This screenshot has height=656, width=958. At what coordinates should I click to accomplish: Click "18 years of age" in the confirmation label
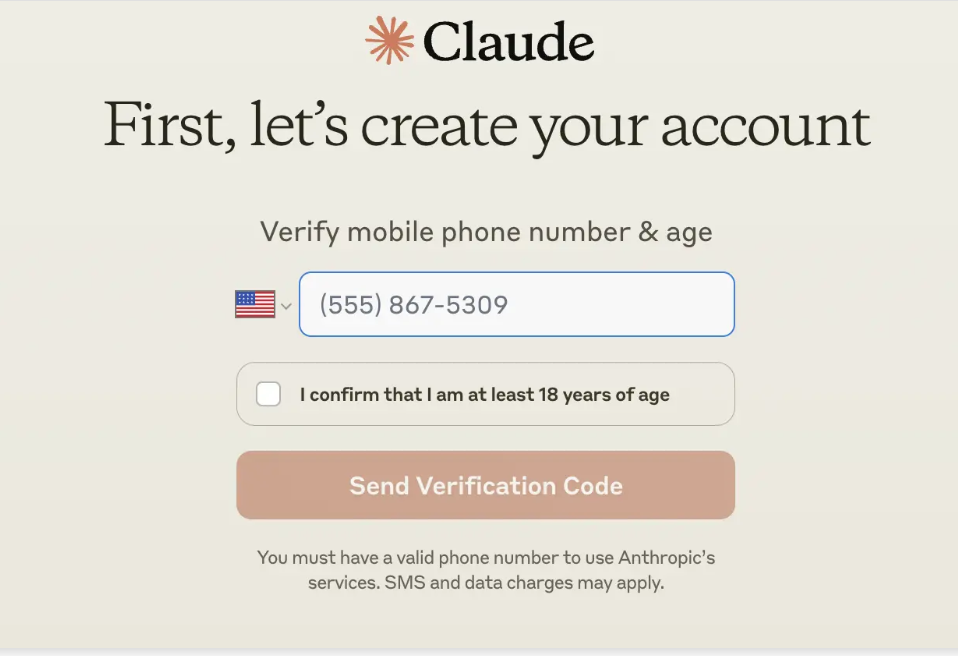pos(604,395)
